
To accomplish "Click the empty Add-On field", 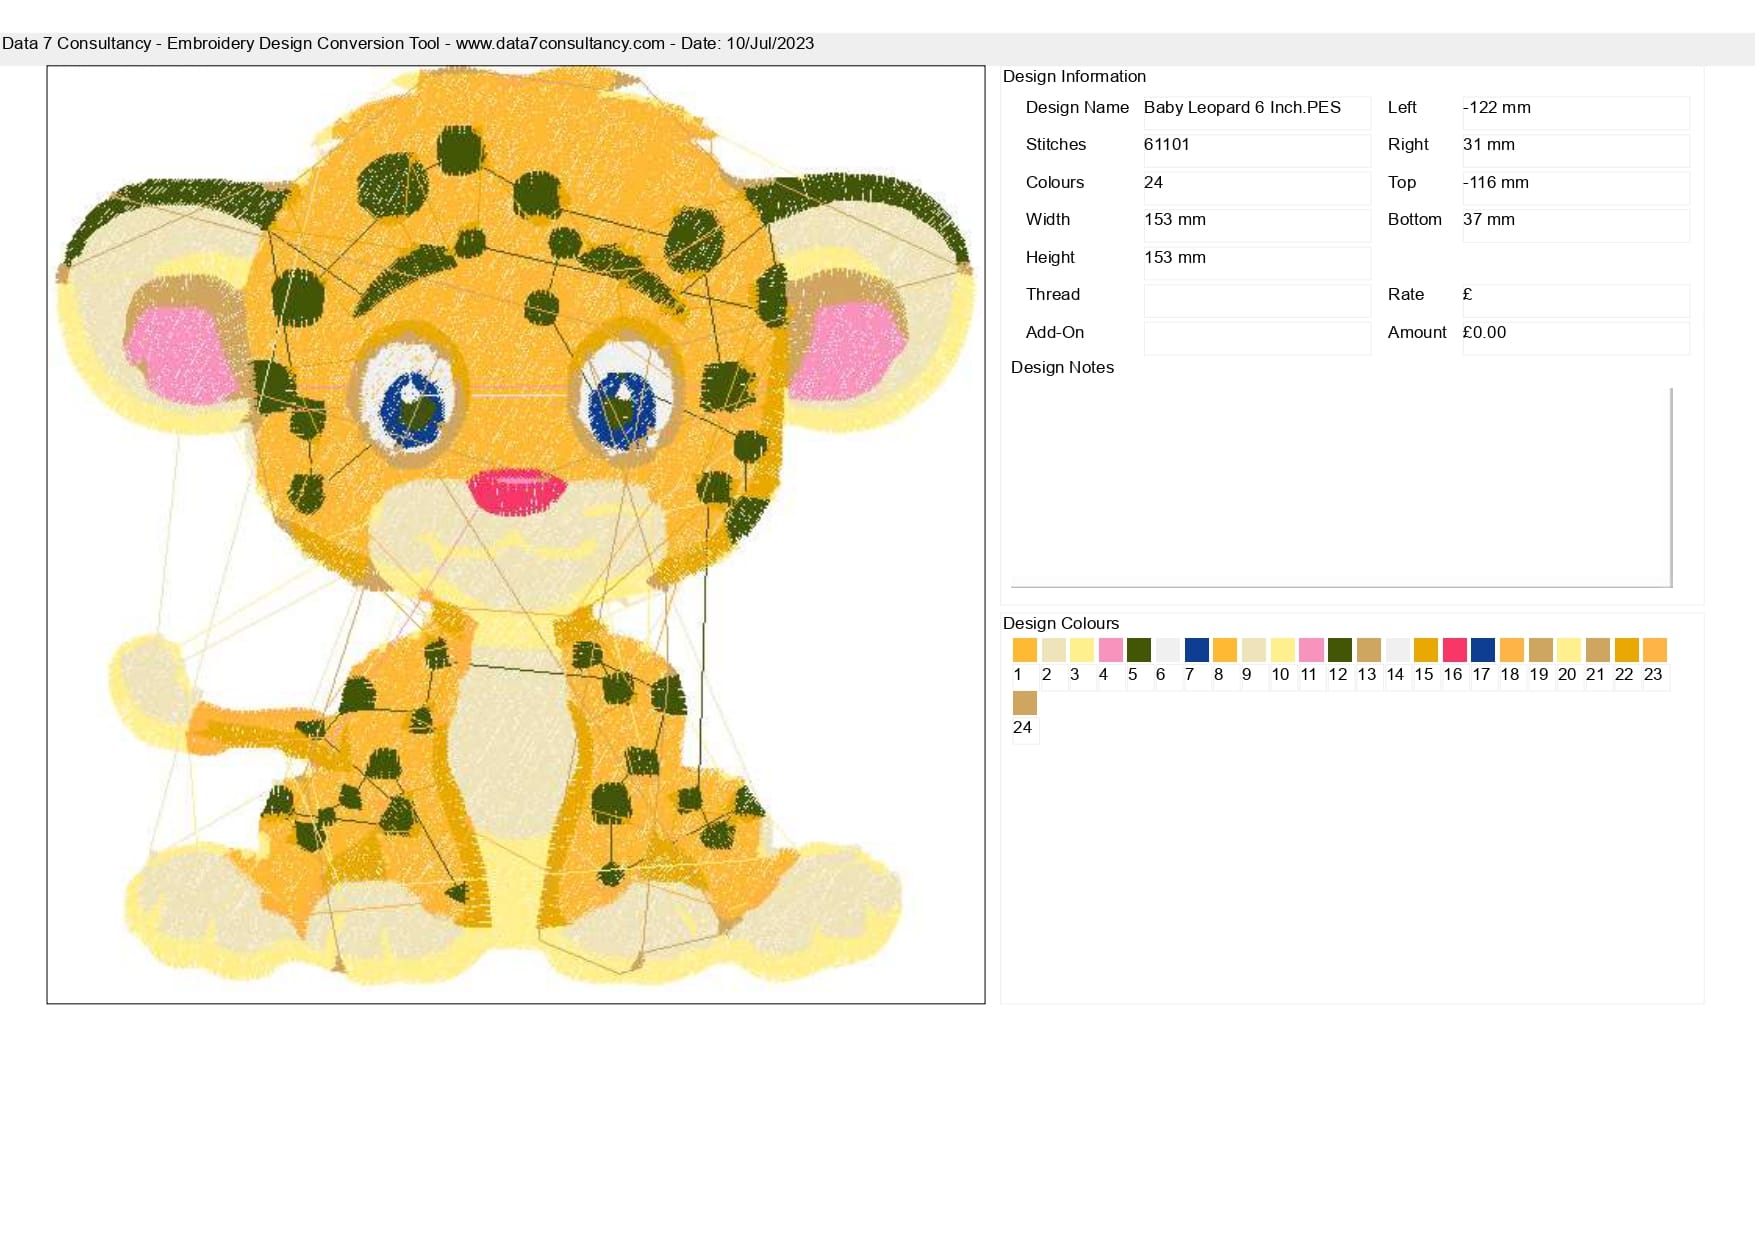I will (1257, 338).
